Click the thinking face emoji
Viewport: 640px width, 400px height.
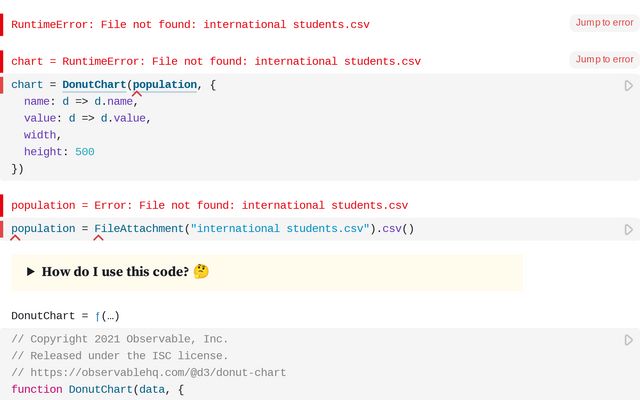click(201, 272)
